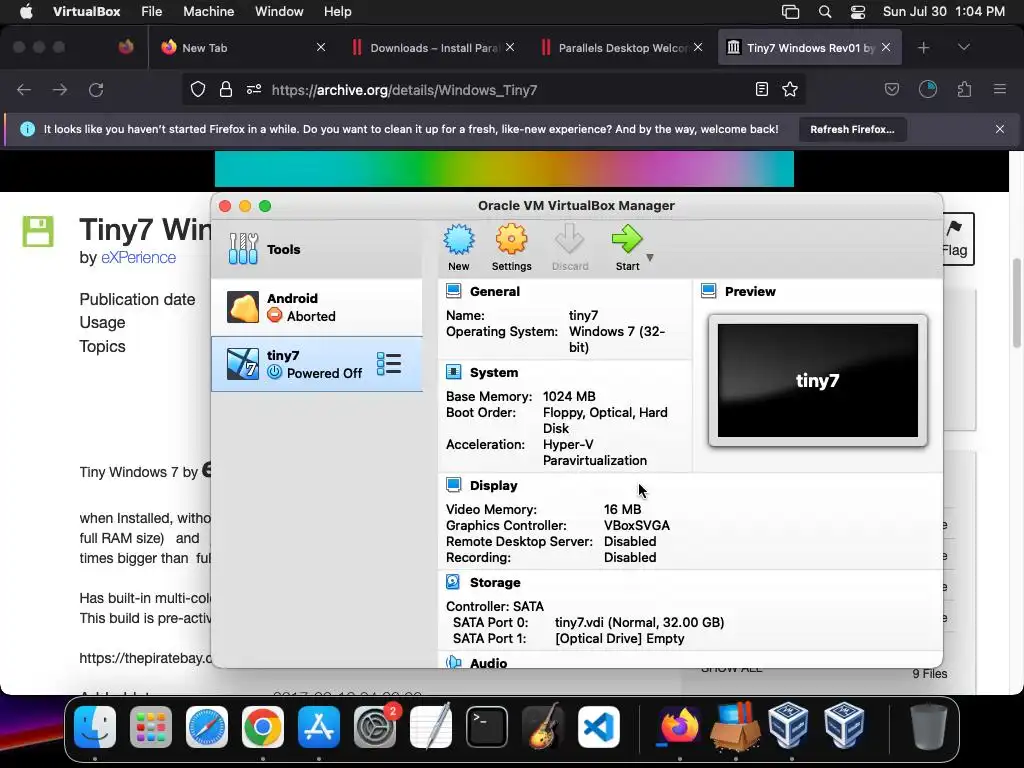This screenshot has width=1024, height=768.
Task: Switch to Parallels Desktop Welcome tab
Action: (620, 48)
